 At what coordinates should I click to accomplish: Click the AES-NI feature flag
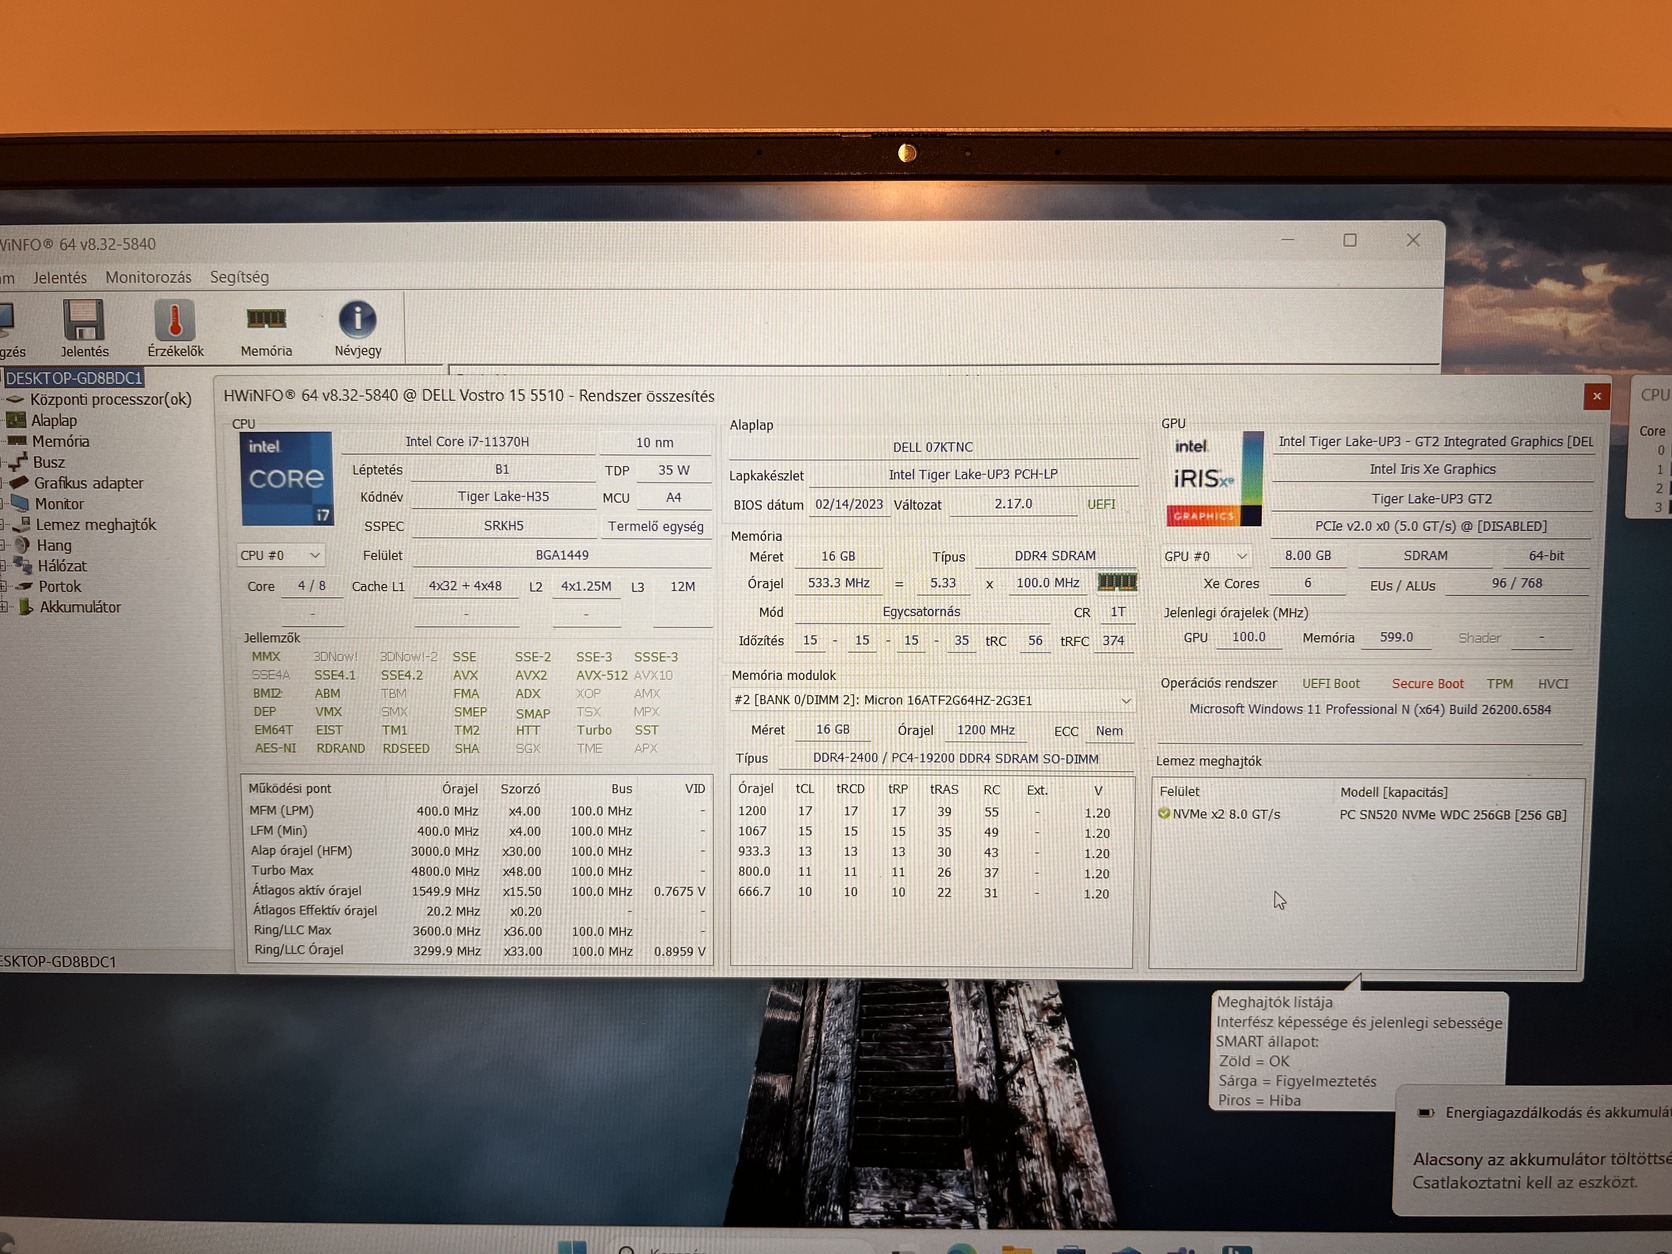(275, 748)
